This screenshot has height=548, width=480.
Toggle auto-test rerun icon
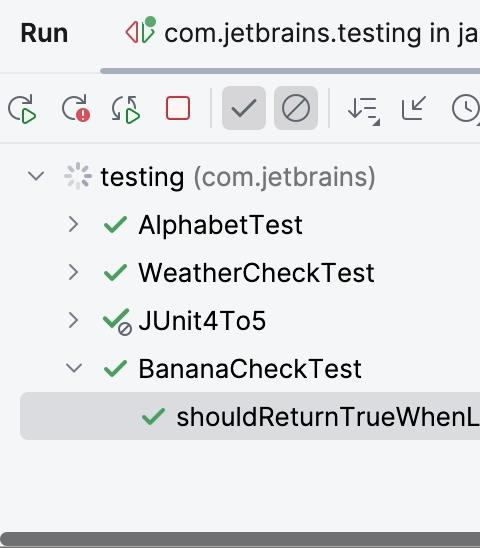(127, 109)
